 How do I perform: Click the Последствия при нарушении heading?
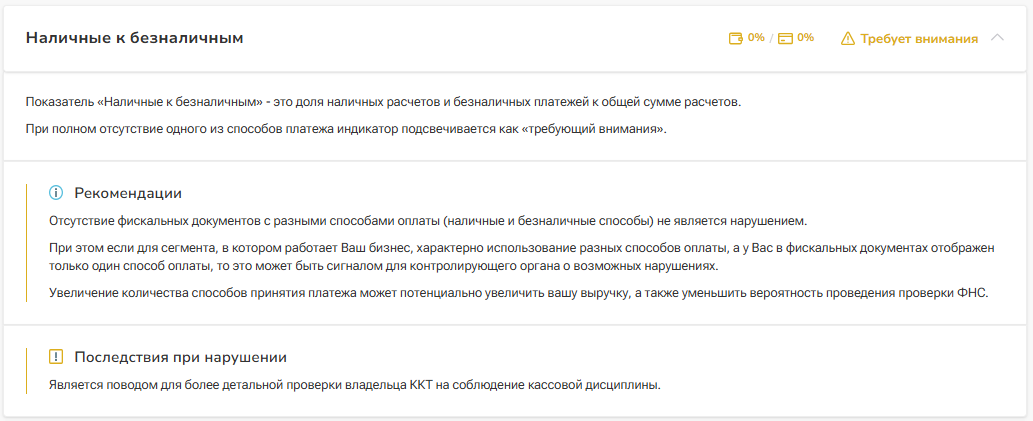click(x=181, y=357)
